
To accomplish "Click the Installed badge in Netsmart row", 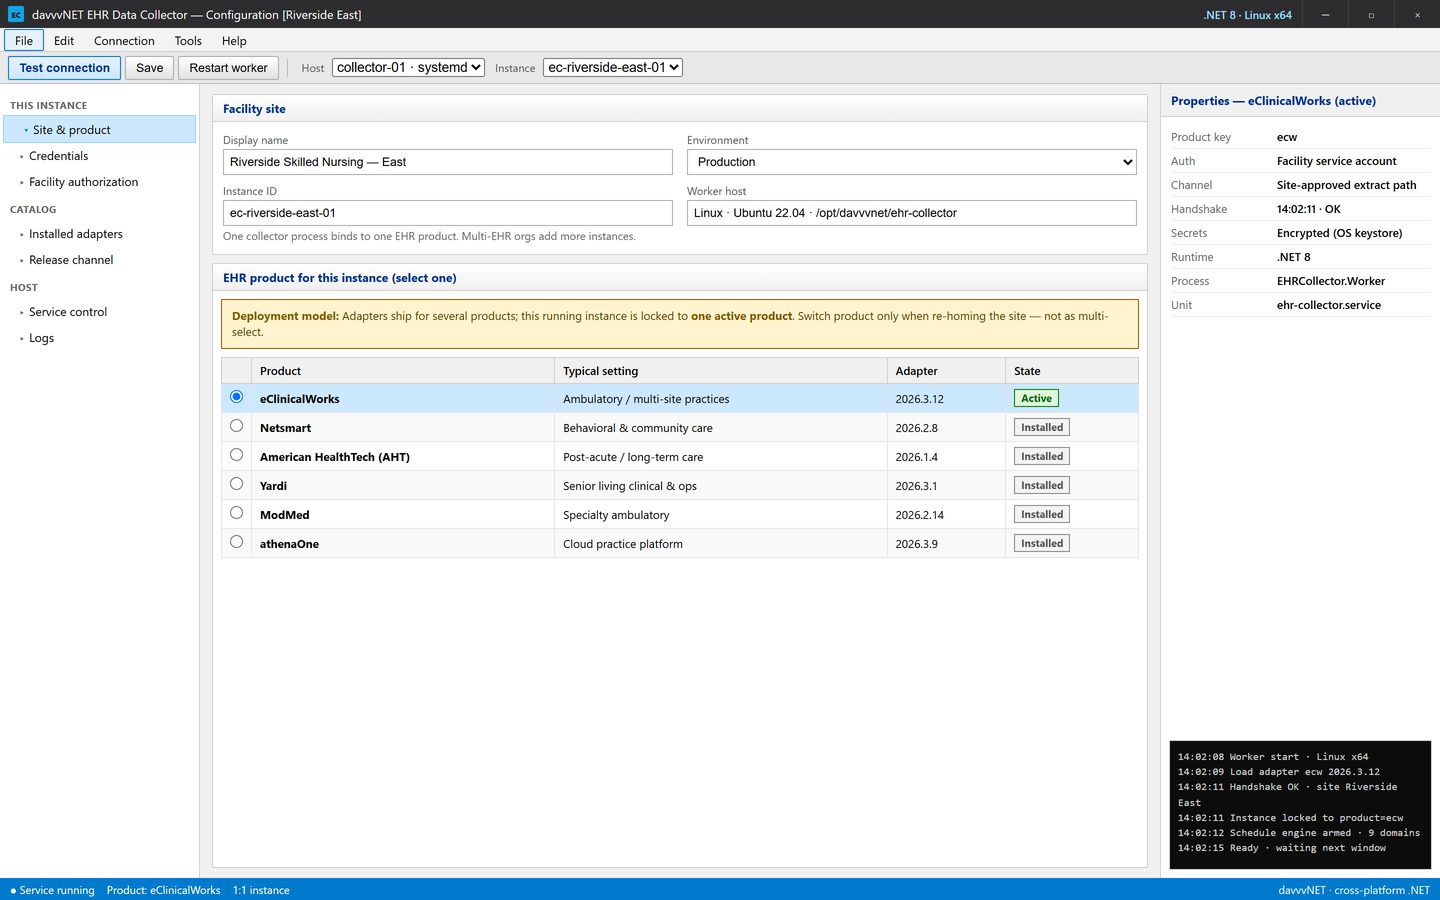I will [x=1042, y=427].
